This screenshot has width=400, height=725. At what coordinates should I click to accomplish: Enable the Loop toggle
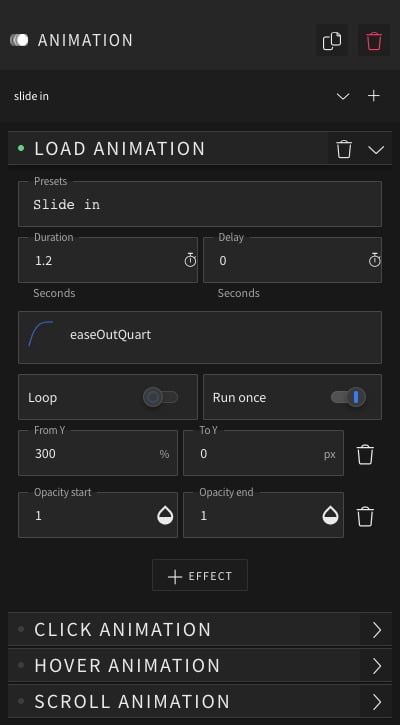(x=160, y=397)
